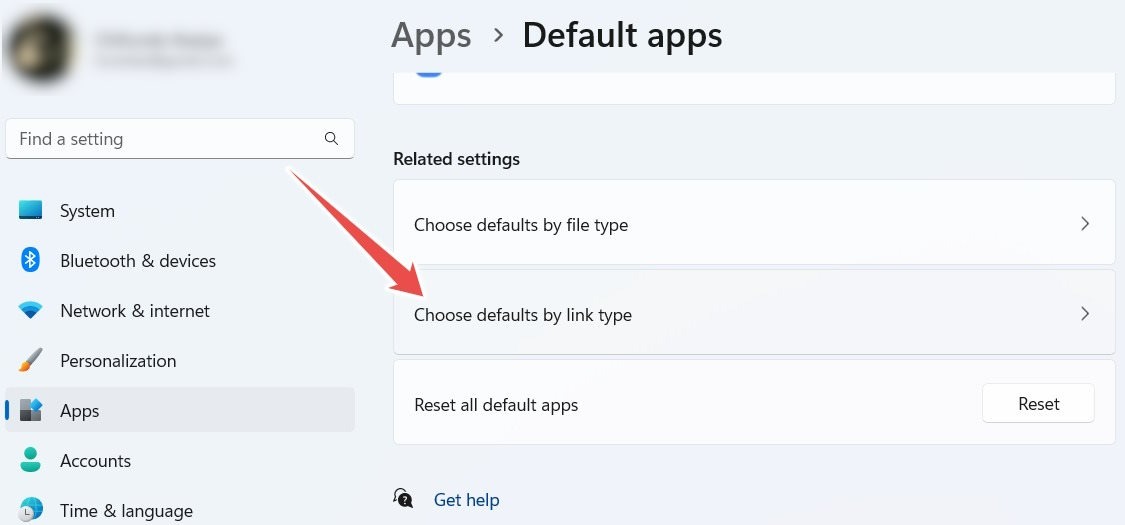Click the breadcrumb chevron separator
This screenshot has height=525, width=1125.
499,34
